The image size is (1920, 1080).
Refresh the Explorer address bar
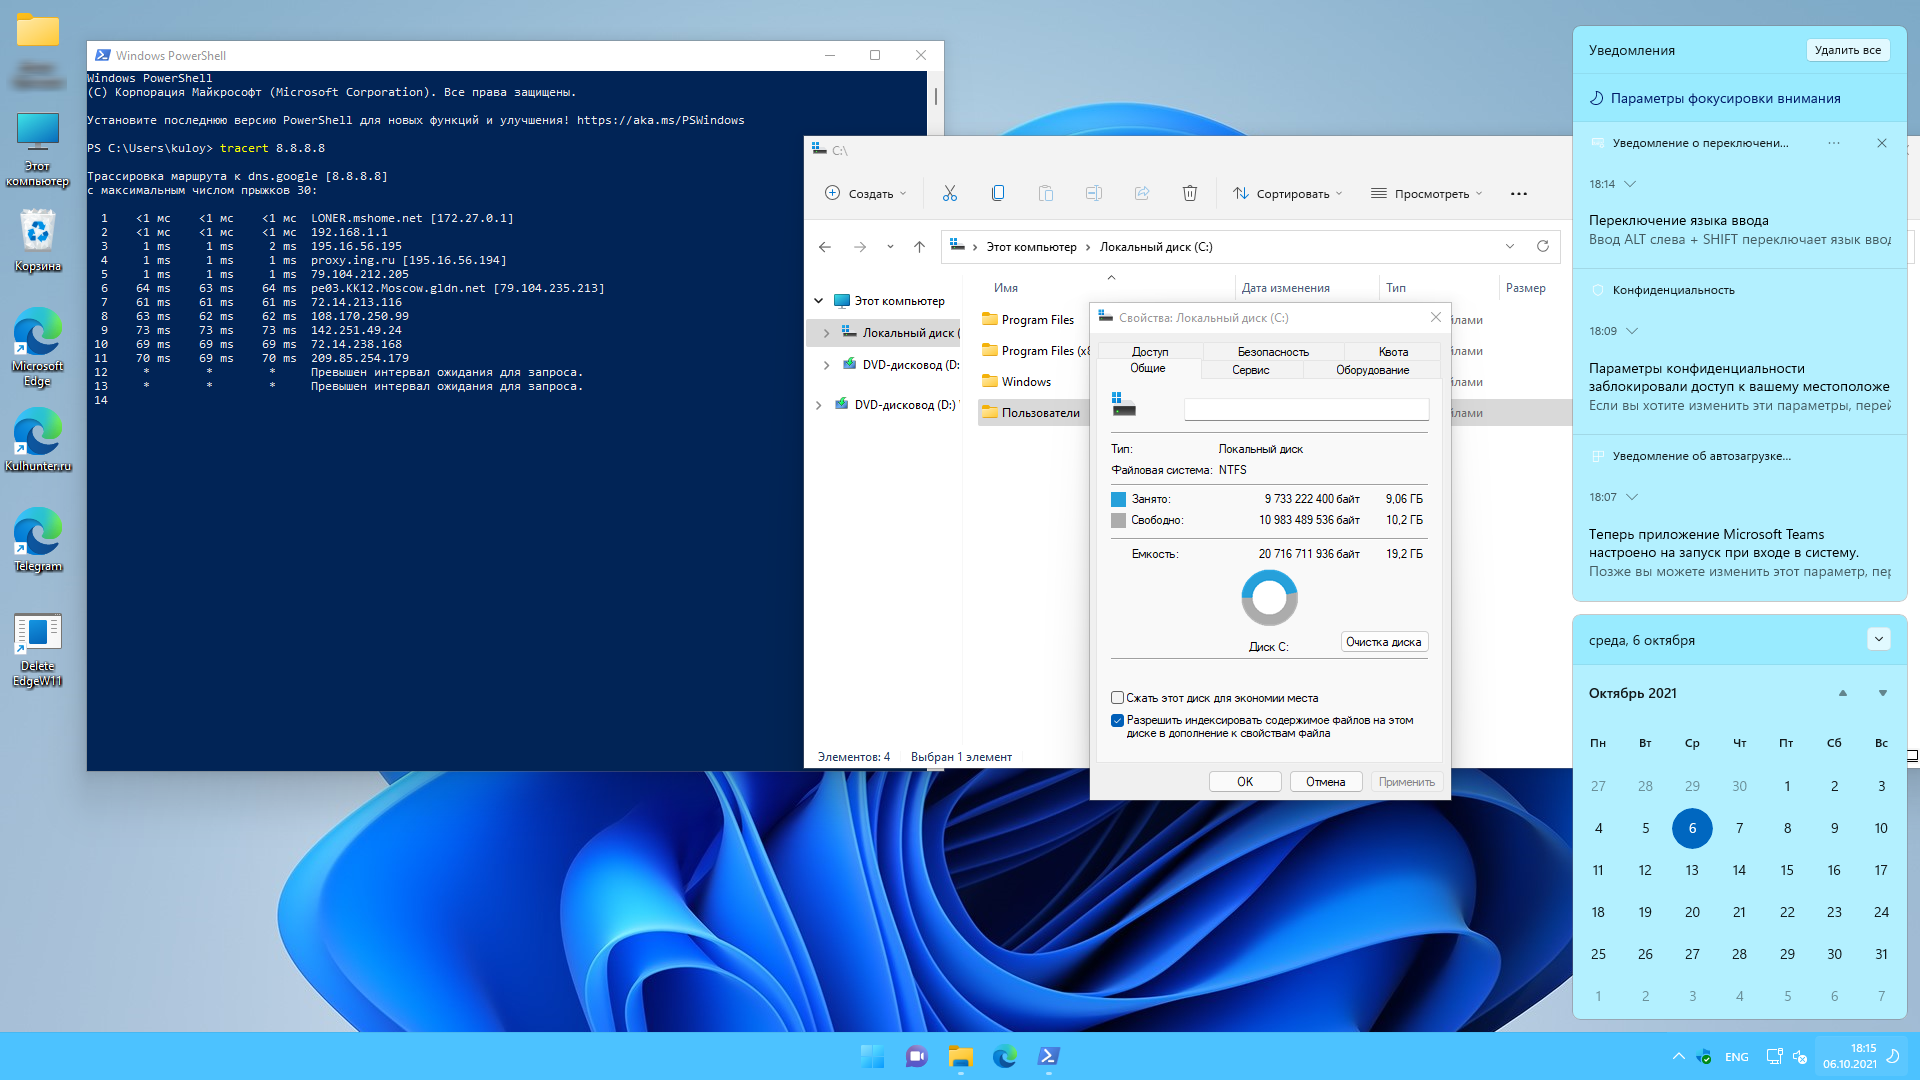(x=1542, y=247)
